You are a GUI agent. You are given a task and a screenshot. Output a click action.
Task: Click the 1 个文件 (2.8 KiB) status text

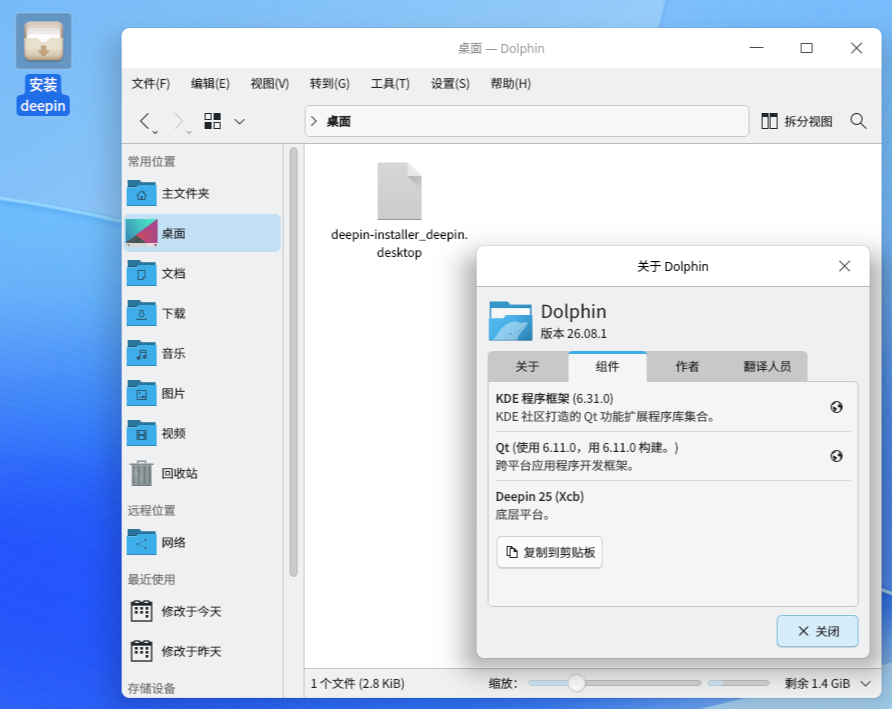(x=357, y=683)
